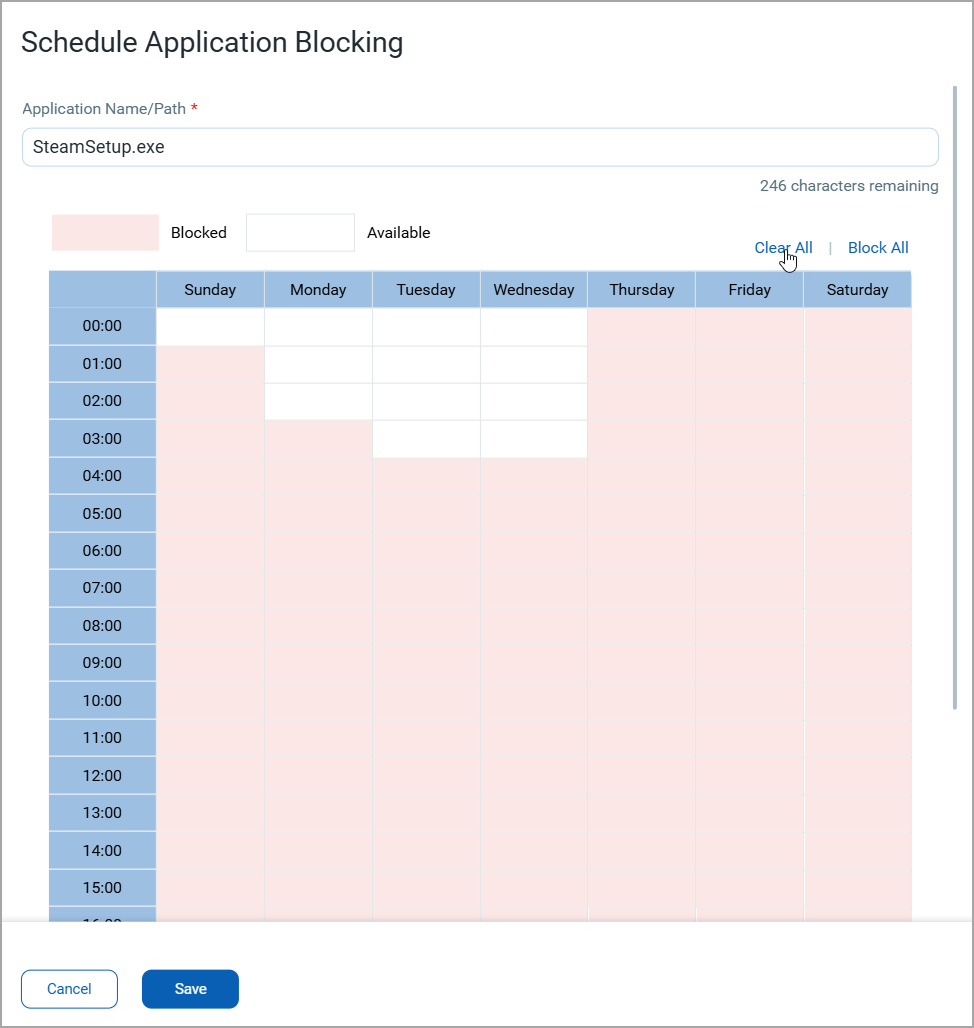Toggle the Wednesday 02:00 schedule cell
974x1028 pixels.
coord(534,401)
